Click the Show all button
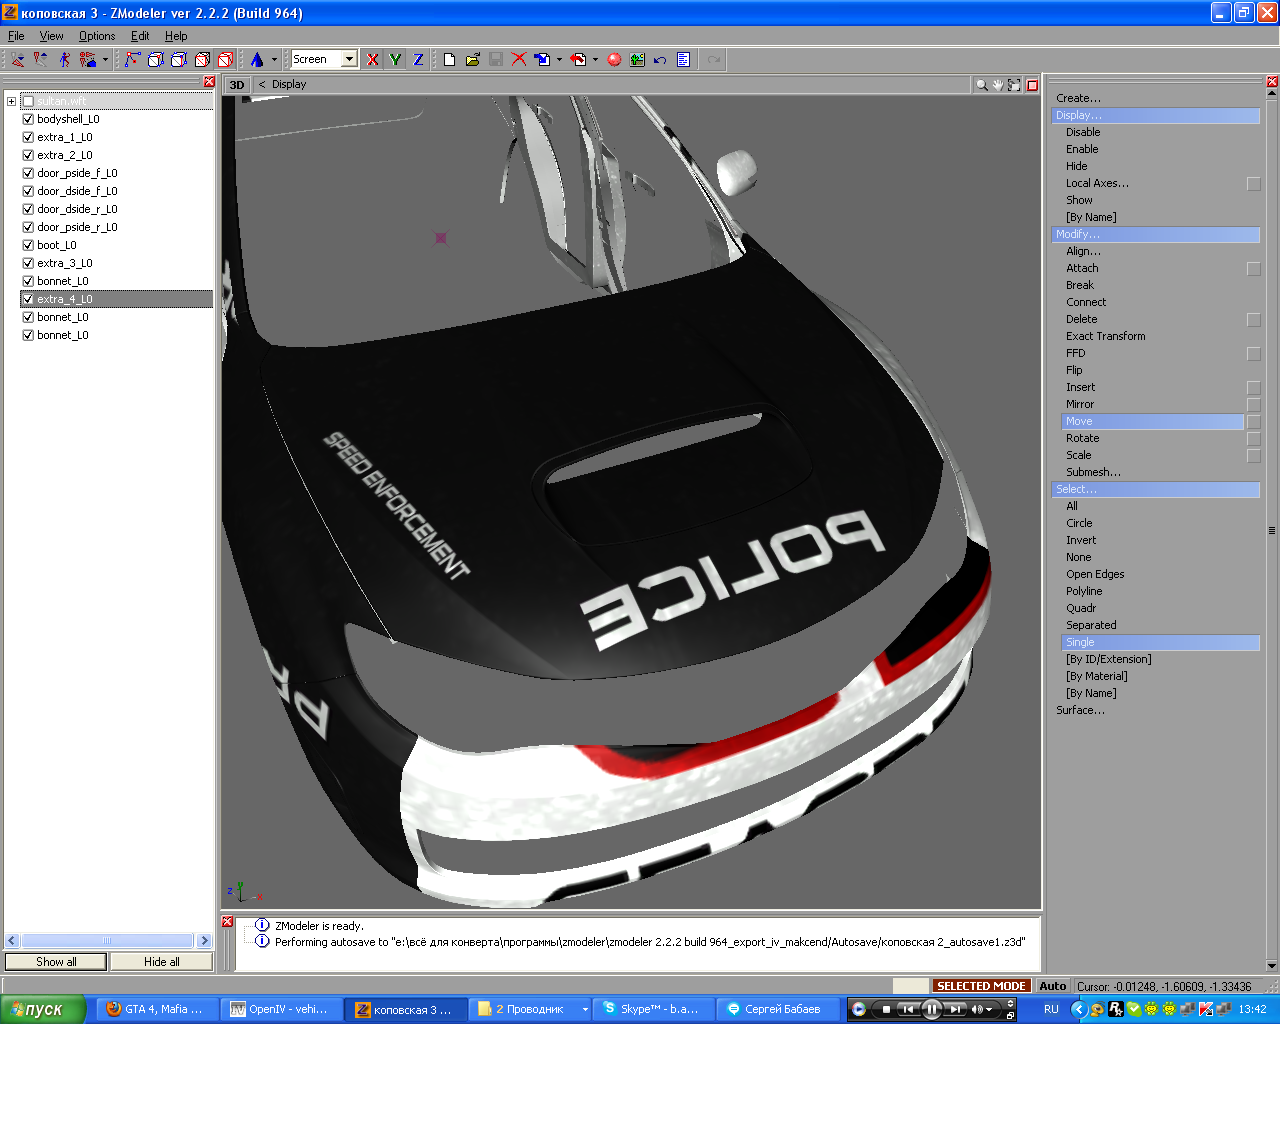 click(x=56, y=962)
